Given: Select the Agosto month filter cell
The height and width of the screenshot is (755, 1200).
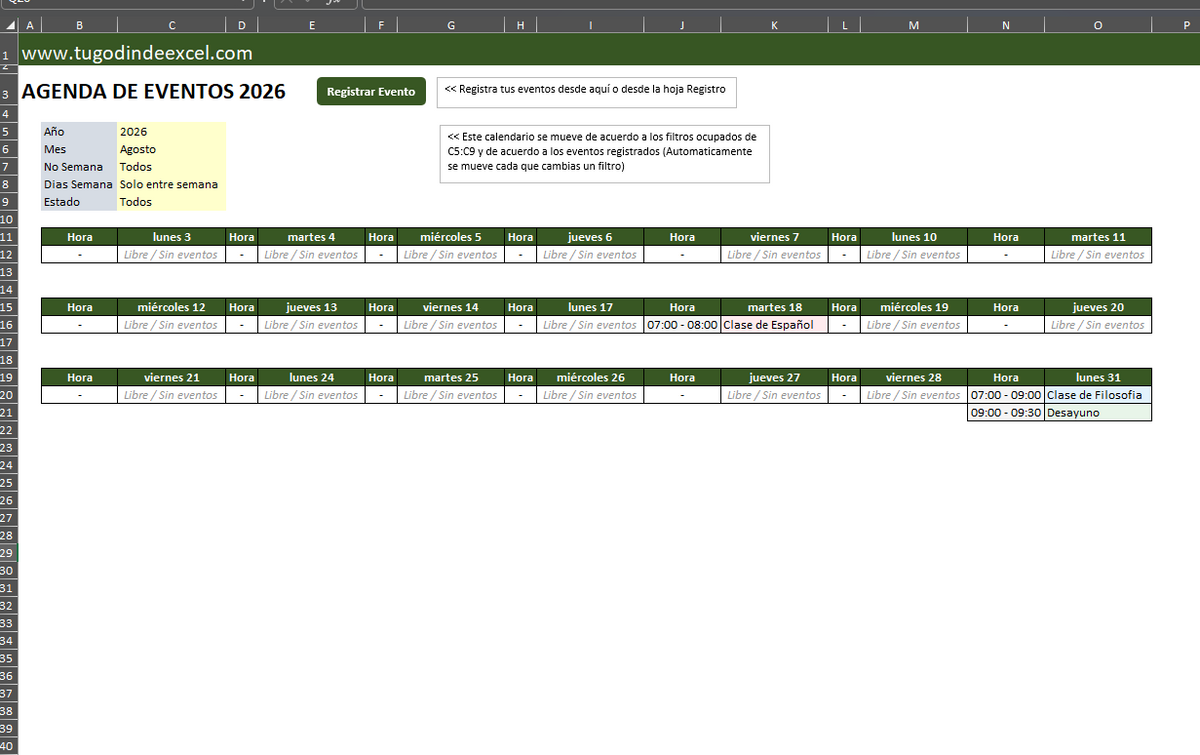Looking at the screenshot, I should [172, 149].
